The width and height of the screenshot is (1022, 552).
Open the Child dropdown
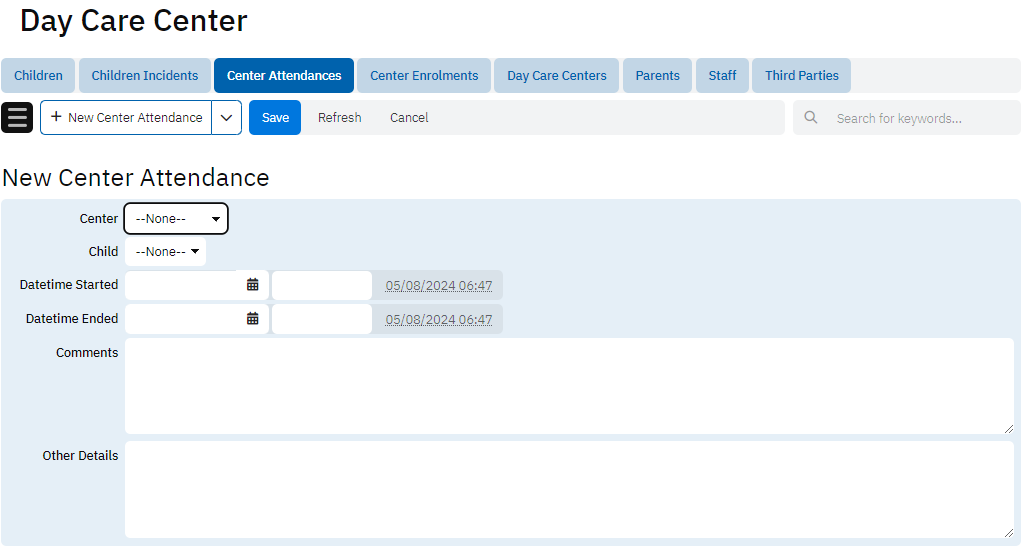click(x=166, y=252)
